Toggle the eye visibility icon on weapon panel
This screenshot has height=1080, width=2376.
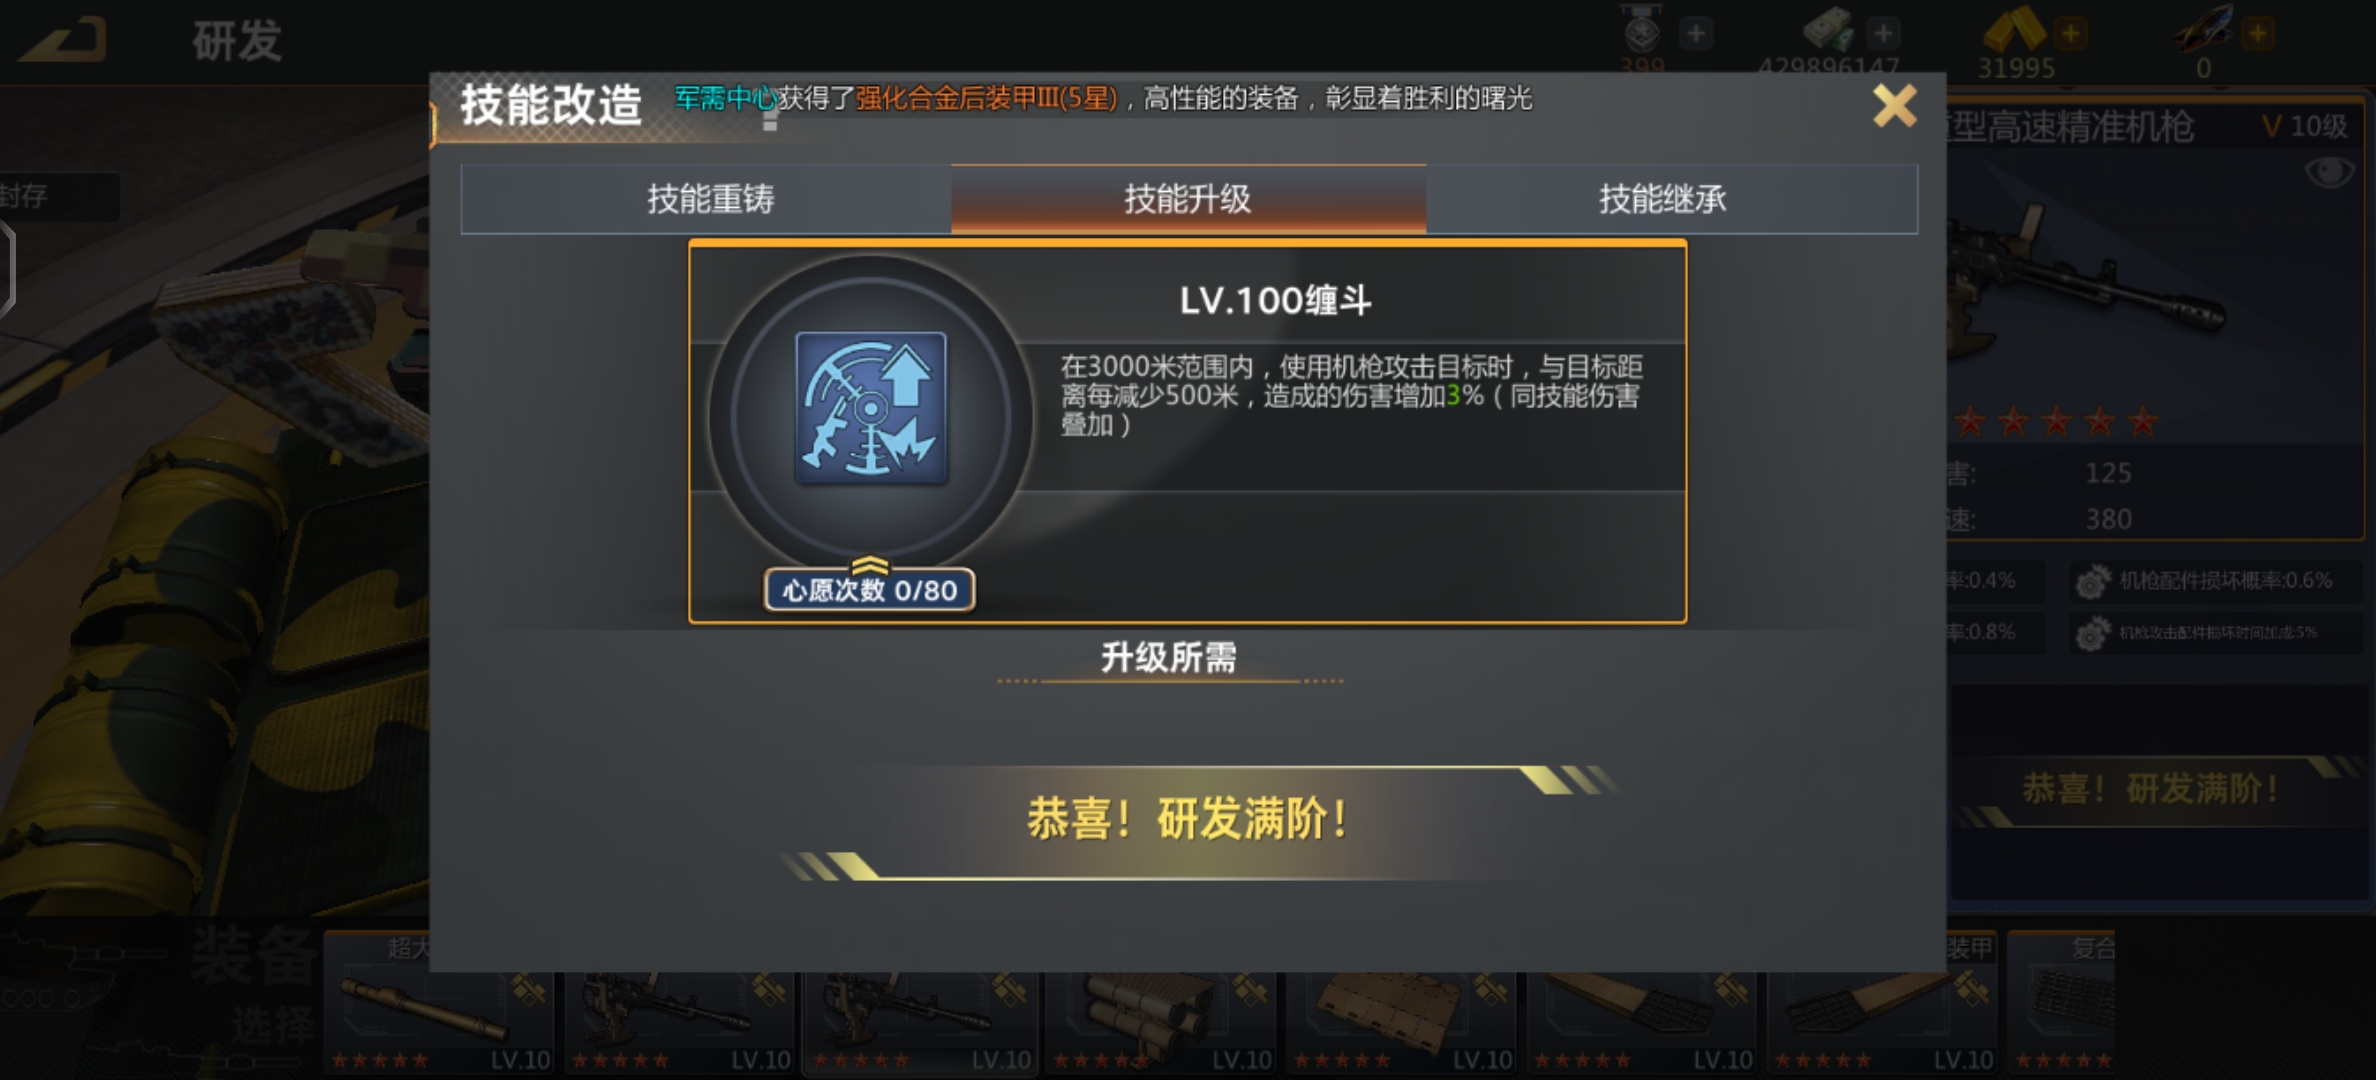[x=2329, y=172]
